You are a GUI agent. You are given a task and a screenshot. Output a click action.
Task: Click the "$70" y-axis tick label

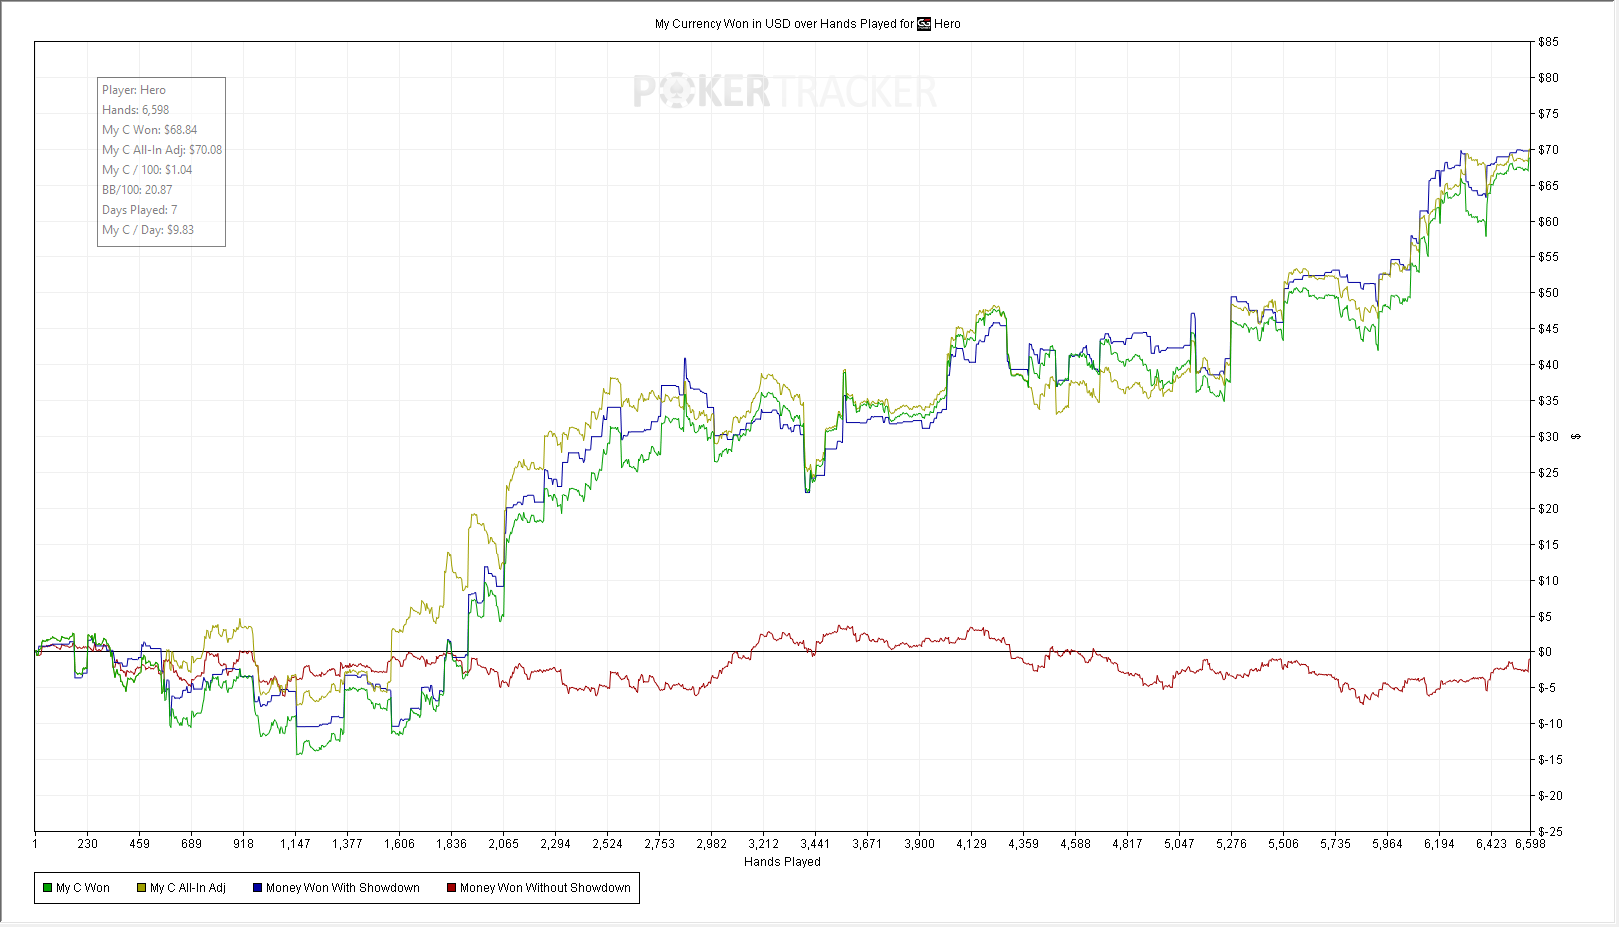tap(1548, 150)
